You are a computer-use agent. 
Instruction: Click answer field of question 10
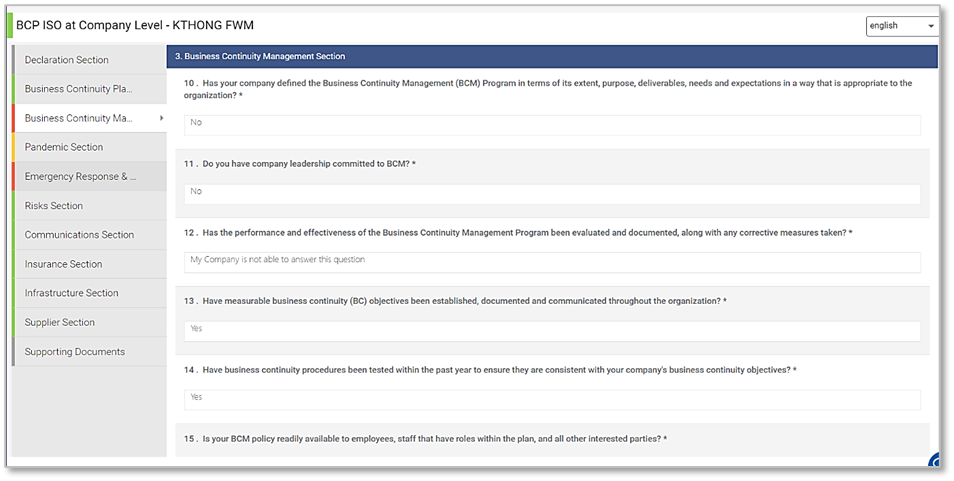552,125
